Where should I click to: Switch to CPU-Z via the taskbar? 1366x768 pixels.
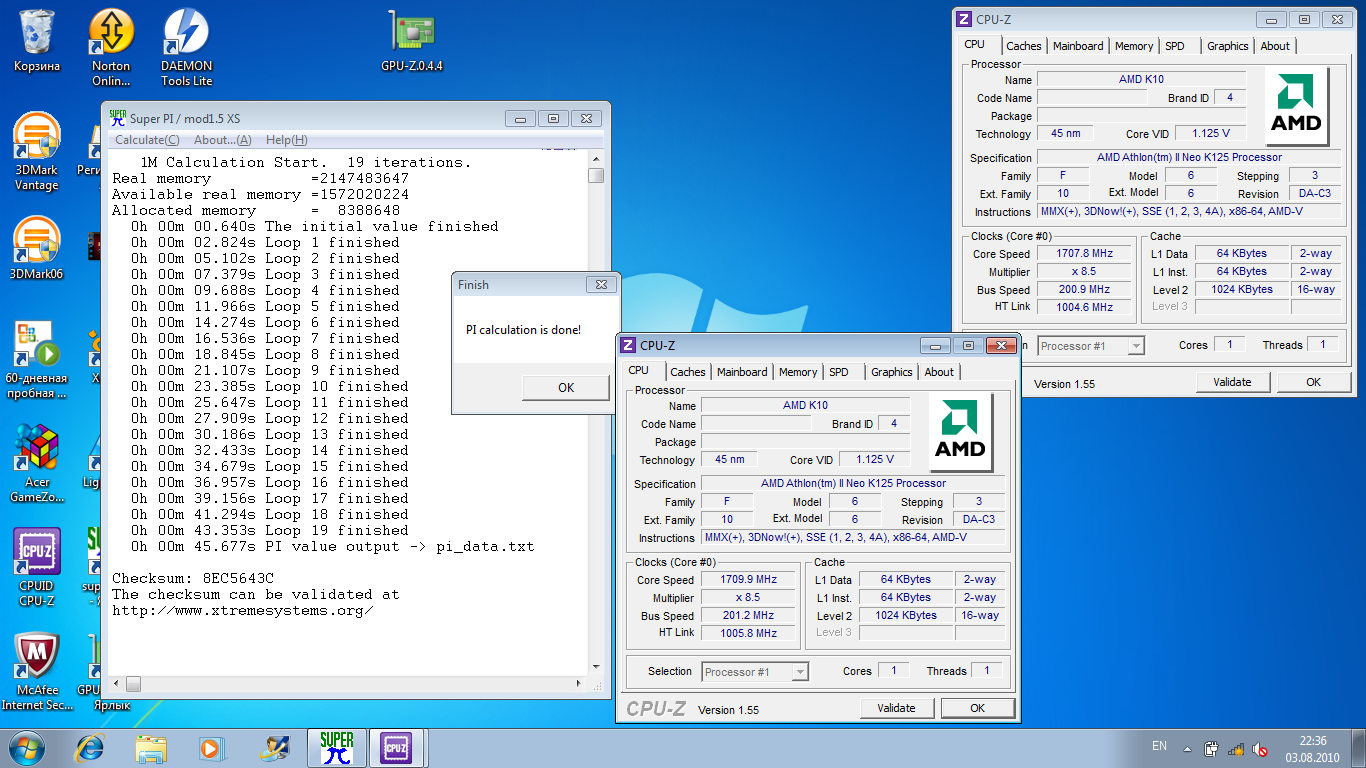click(397, 748)
